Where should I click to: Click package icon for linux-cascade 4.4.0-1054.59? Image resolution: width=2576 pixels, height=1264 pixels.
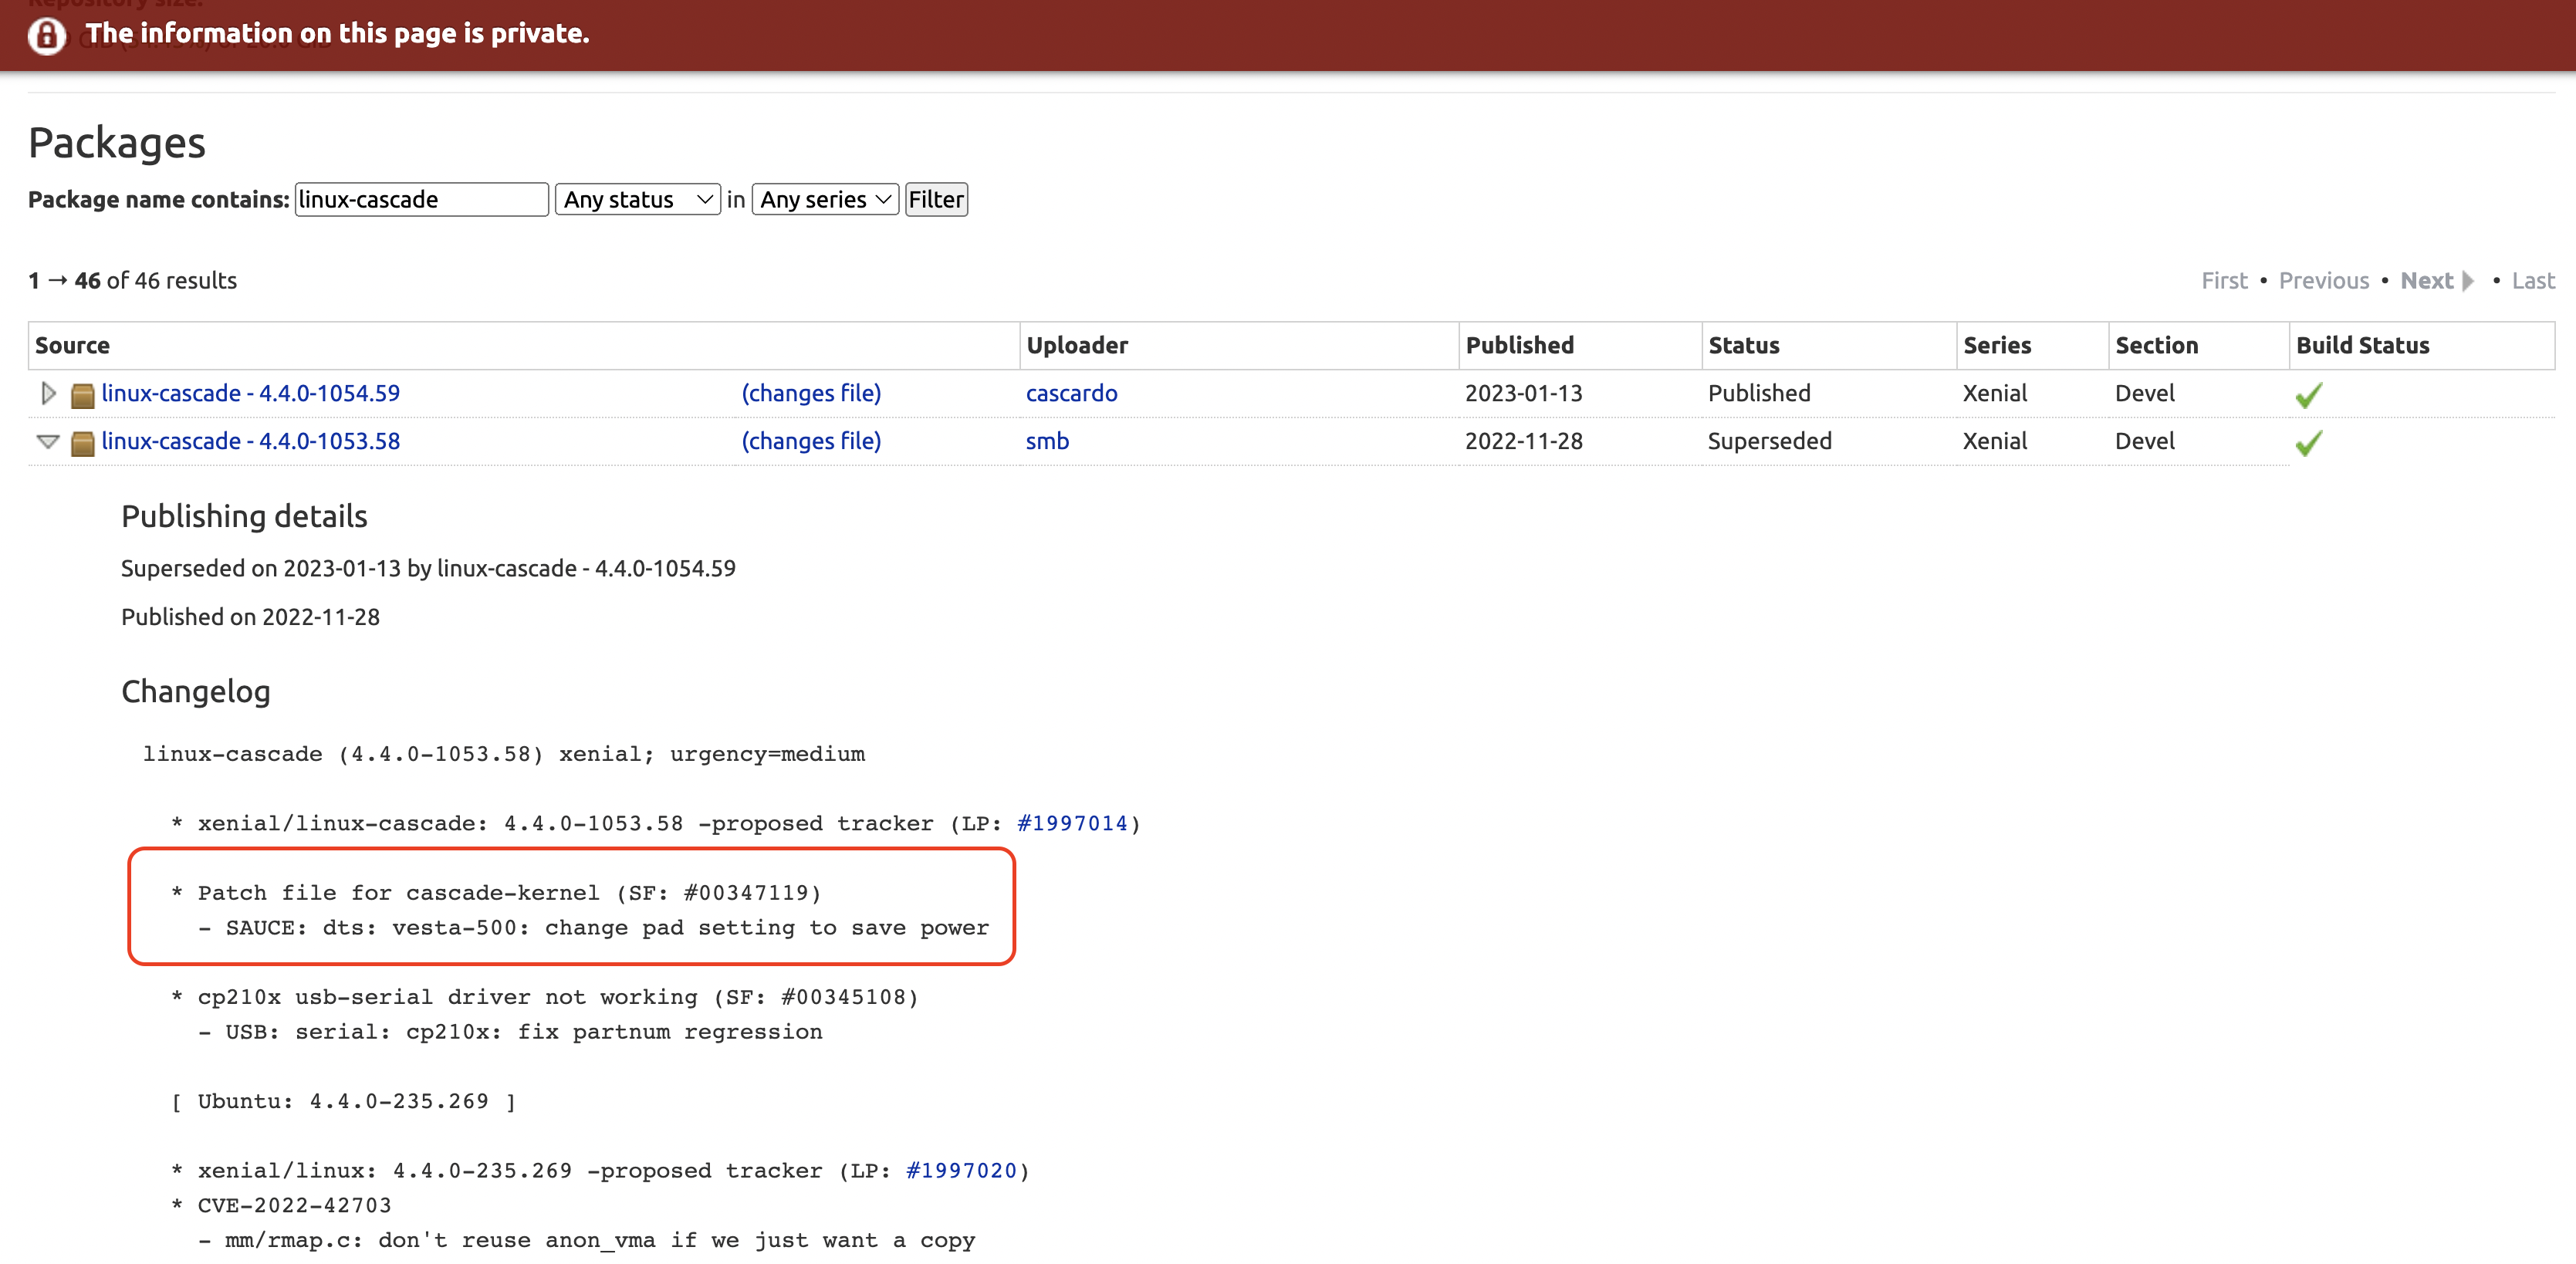coord(83,395)
